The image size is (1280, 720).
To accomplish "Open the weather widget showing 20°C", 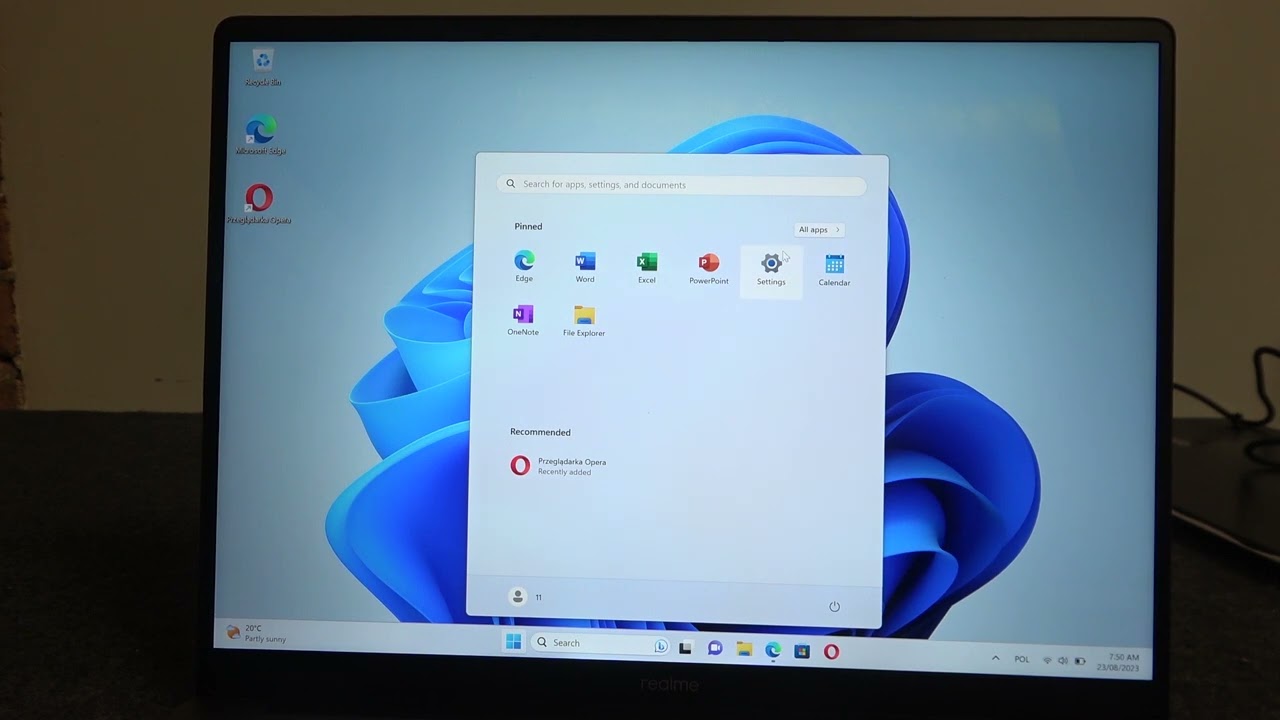I will click(x=256, y=633).
